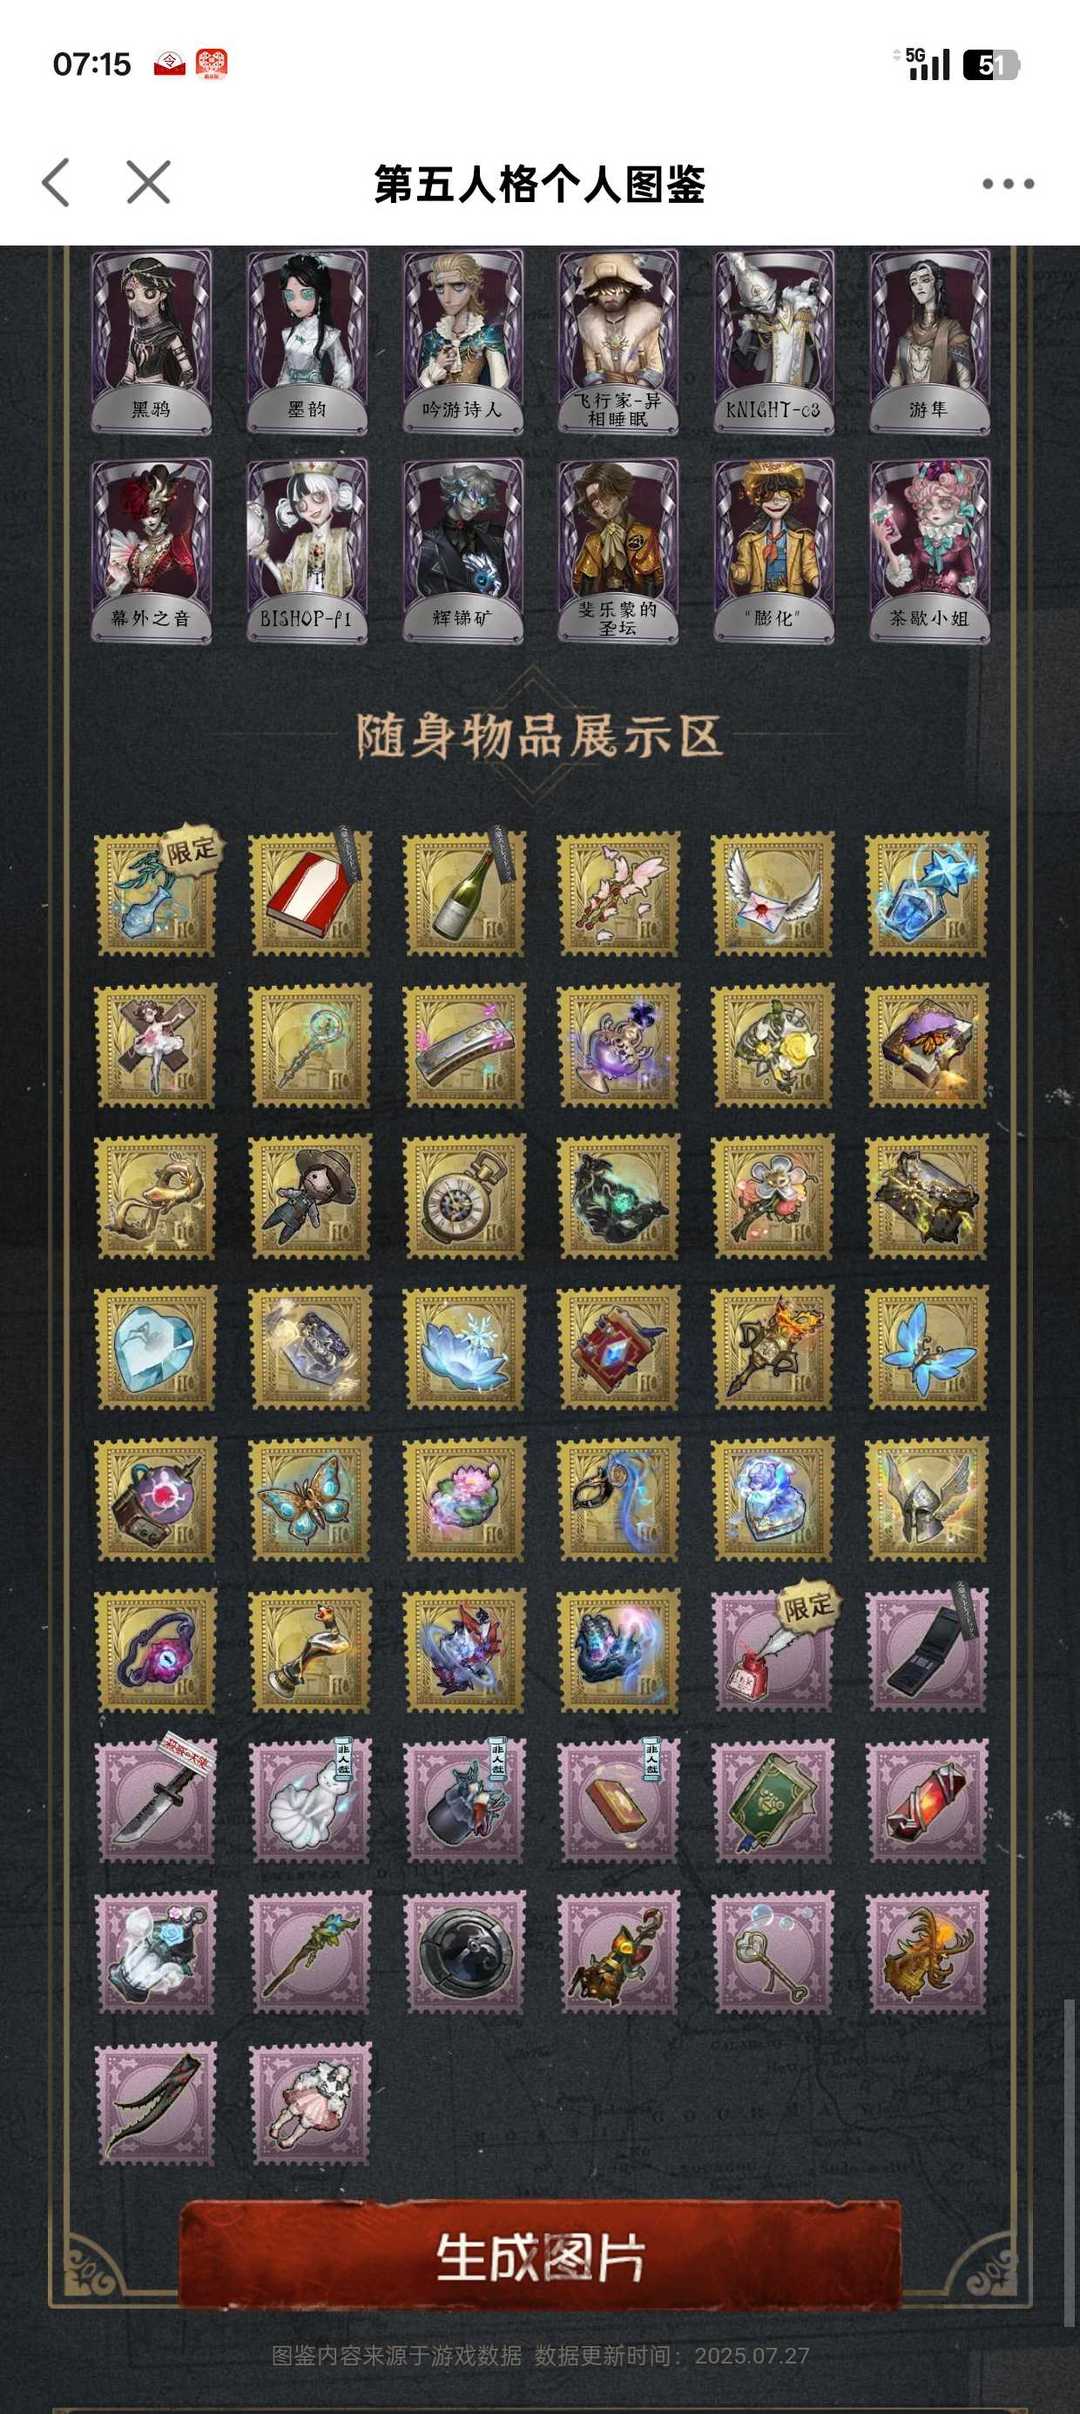Tap the back arrow in header
1080x2414 pixels.
coord(57,183)
